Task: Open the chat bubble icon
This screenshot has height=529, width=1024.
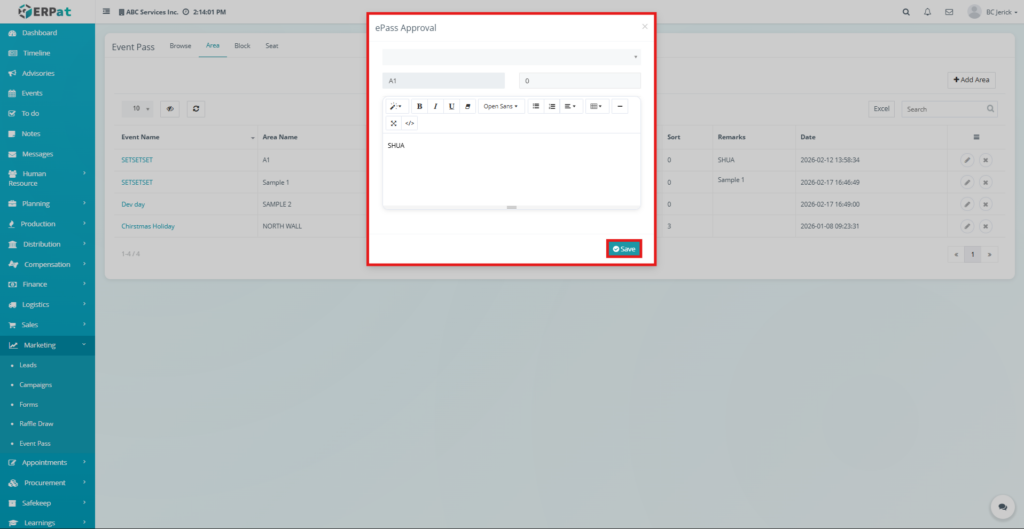Action: point(1002,507)
